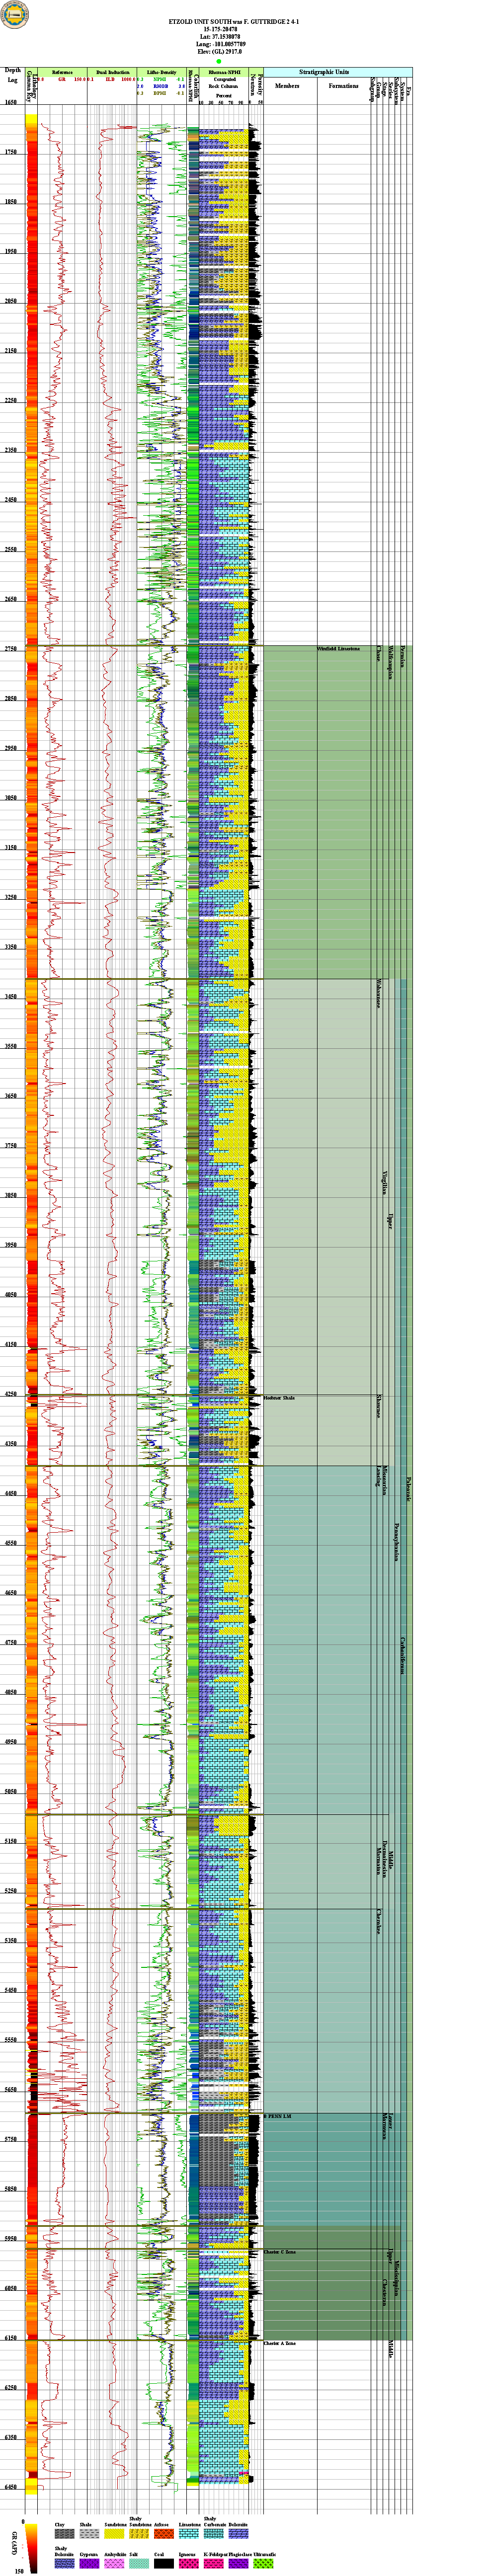The image size is (487, 2576).
Task: Click the depth label '1650'
Action: point(12,103)
